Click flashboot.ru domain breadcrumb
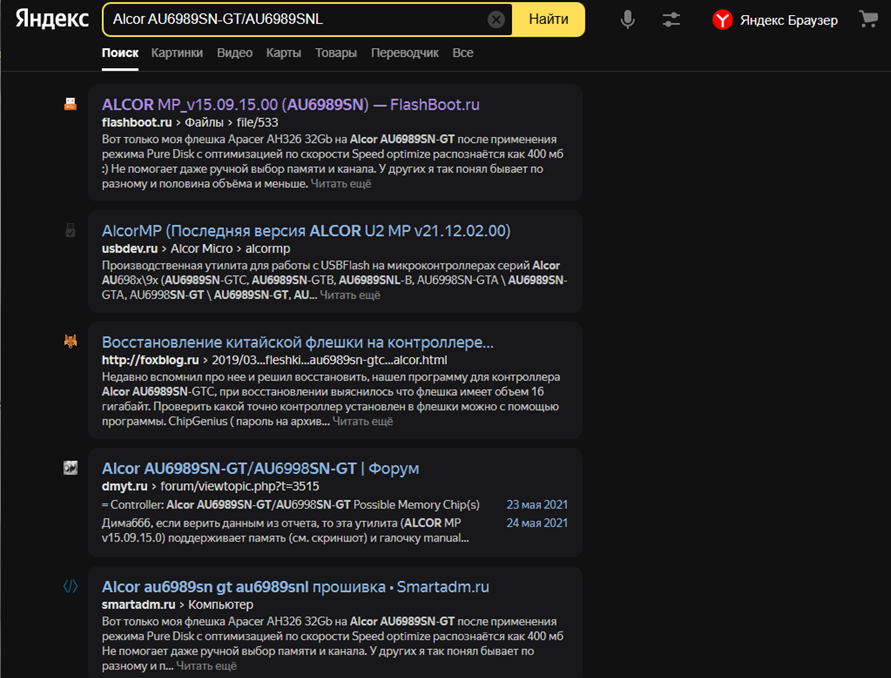This screenshot has height=678, width=891. point(136,122)
